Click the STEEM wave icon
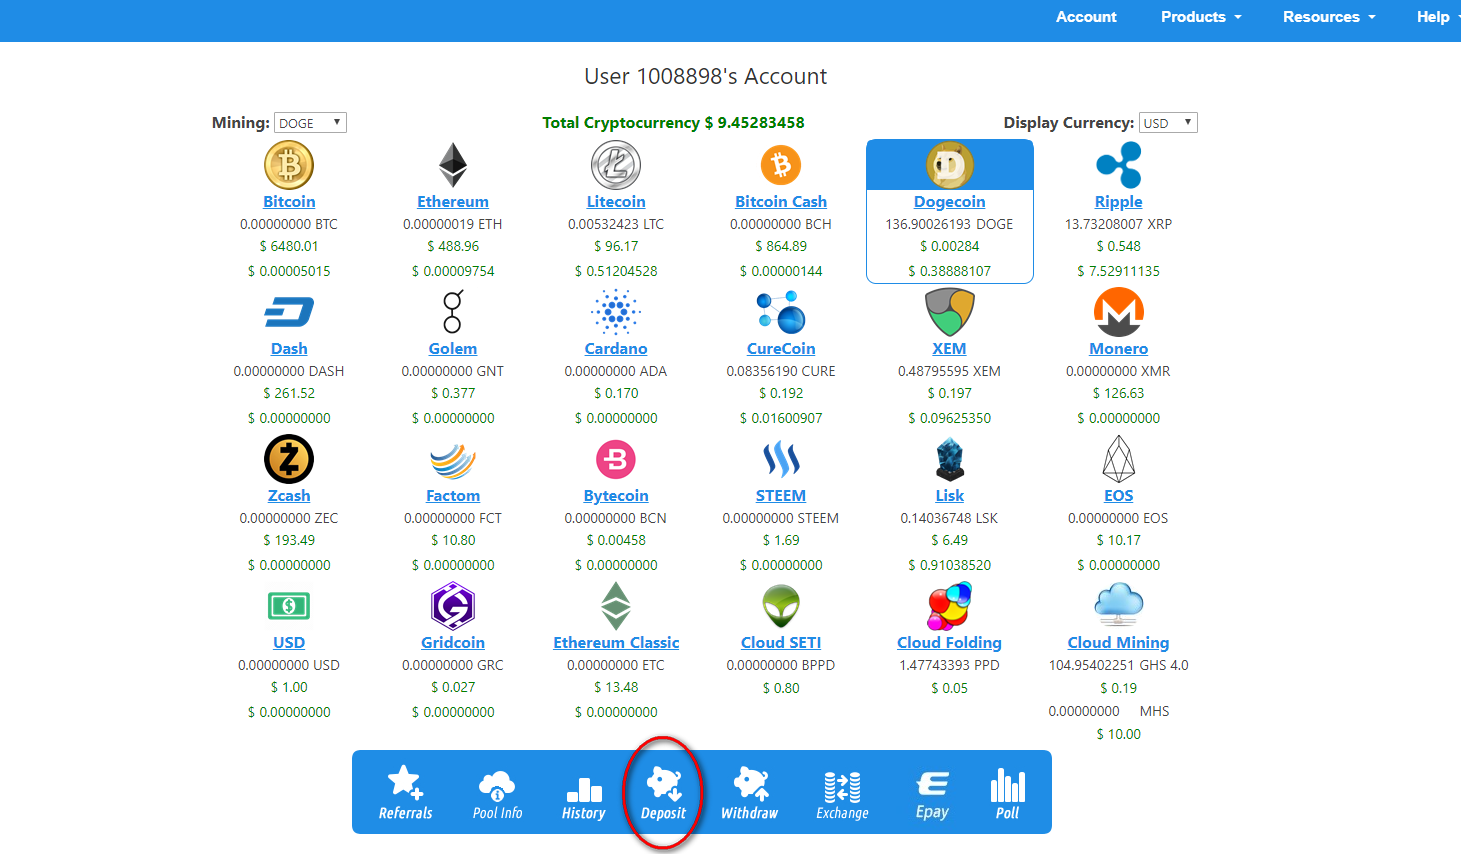 (781, 459)
